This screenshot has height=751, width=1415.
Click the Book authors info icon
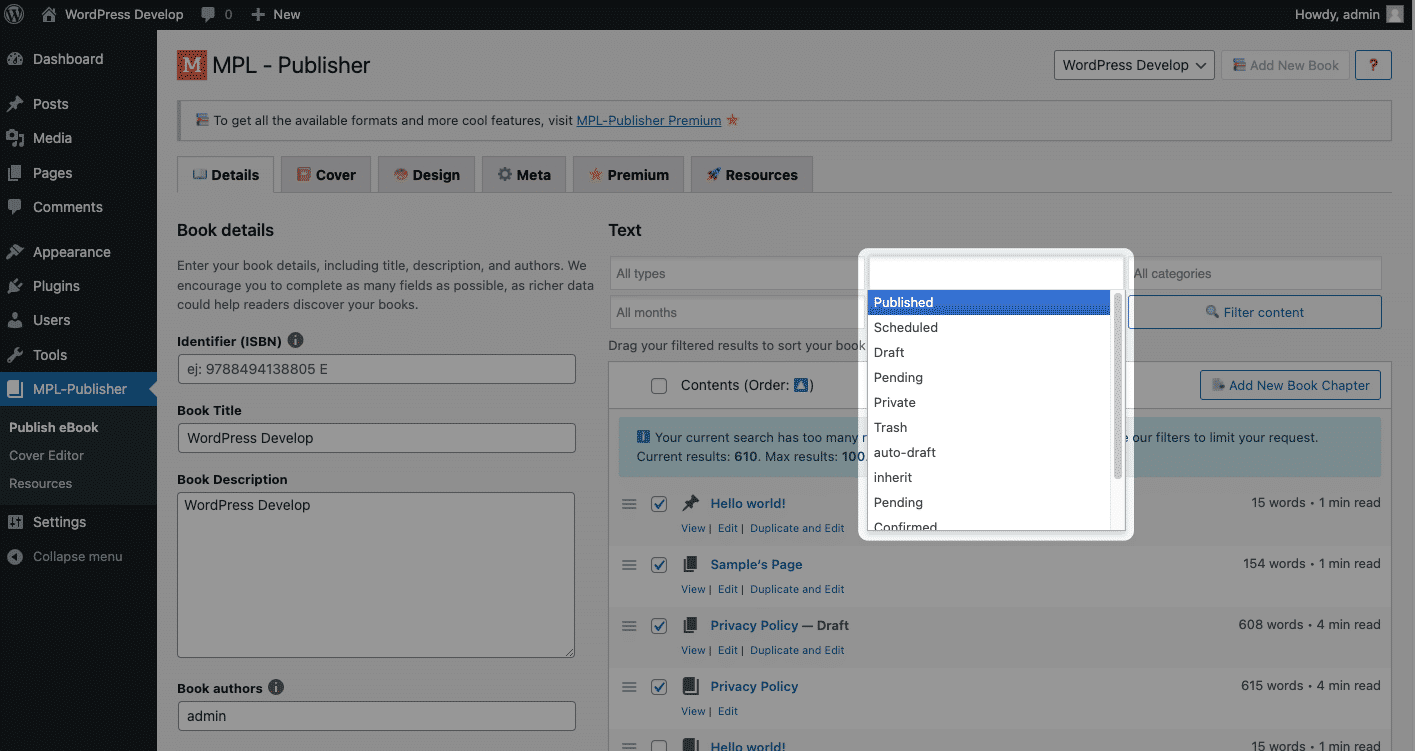click(x=276, y=687)
